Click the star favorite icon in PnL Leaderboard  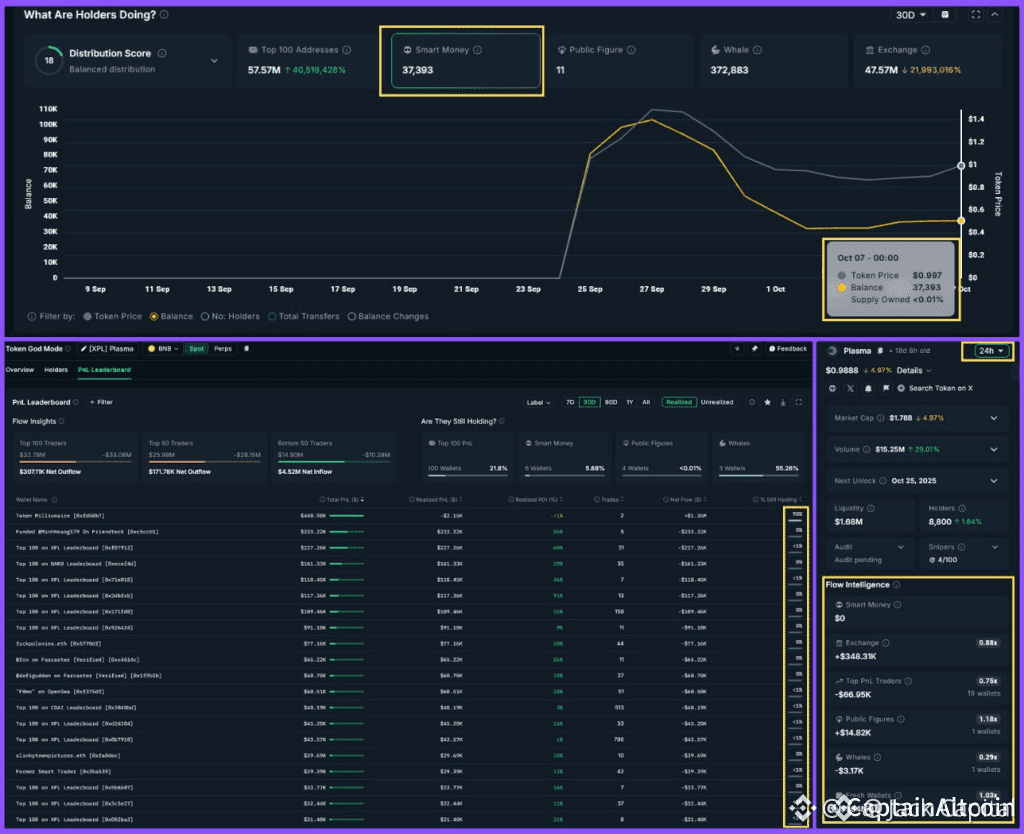(767, 402)
